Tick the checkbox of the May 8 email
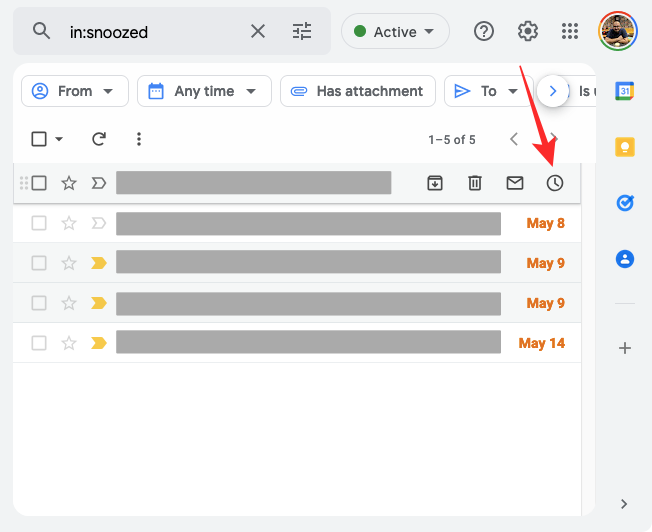The height and width of the screenshot is (532, 652). (x=39, y=223)
